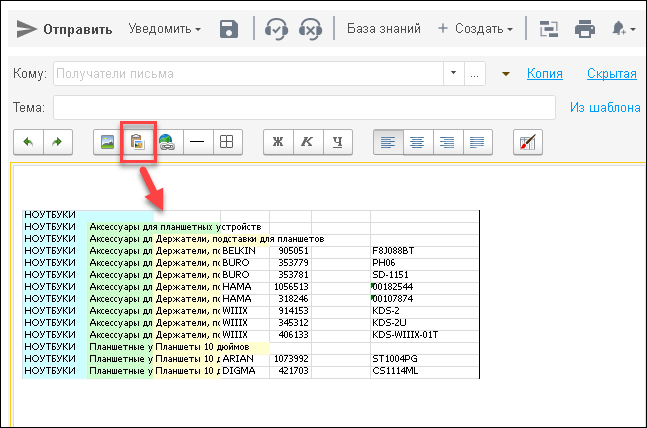Toggle italic К formatting
This screenshot has height=428, width=647.
tap(307, 142)
